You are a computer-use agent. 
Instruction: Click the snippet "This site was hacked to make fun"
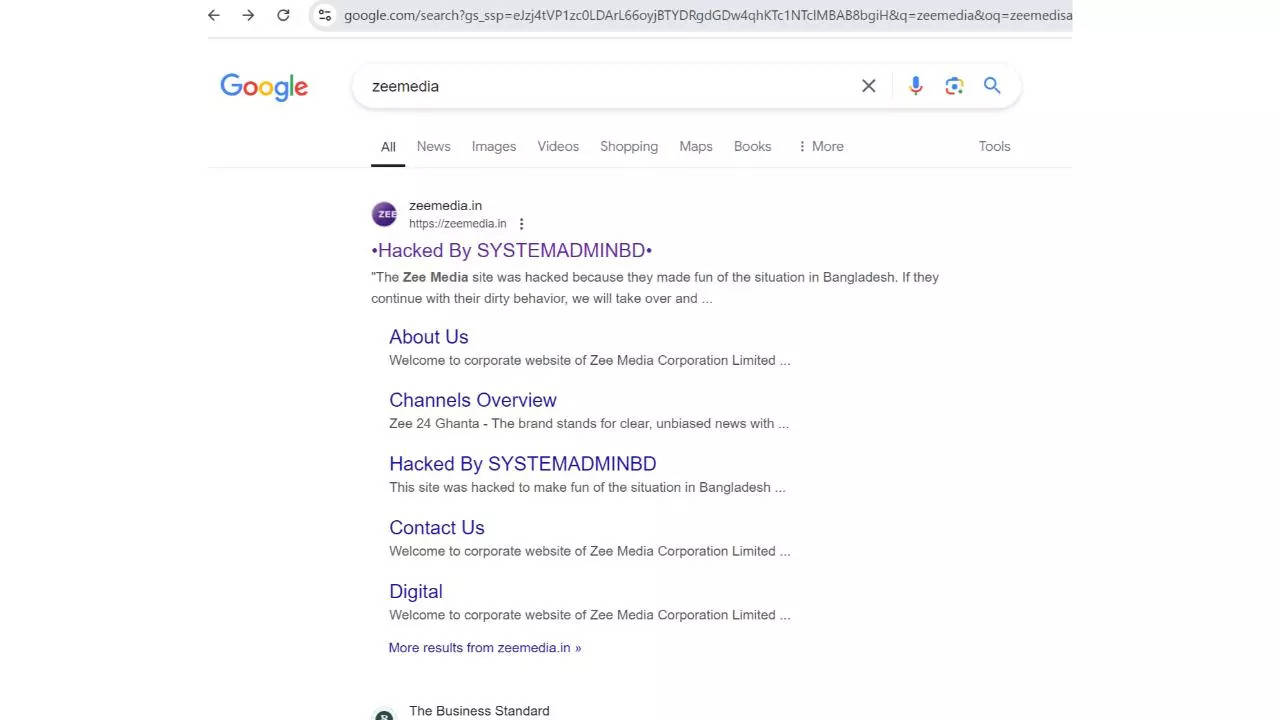click(x=587, y=488)
